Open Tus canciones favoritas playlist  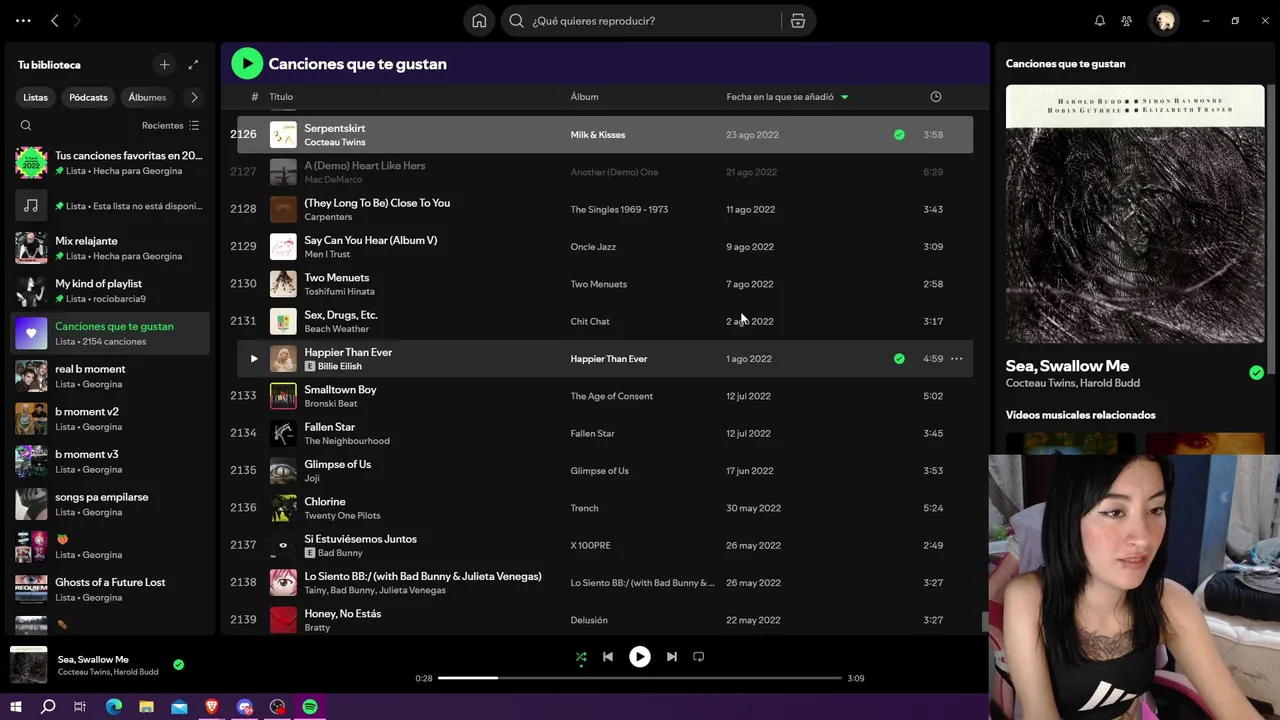[x=110, y=163]
